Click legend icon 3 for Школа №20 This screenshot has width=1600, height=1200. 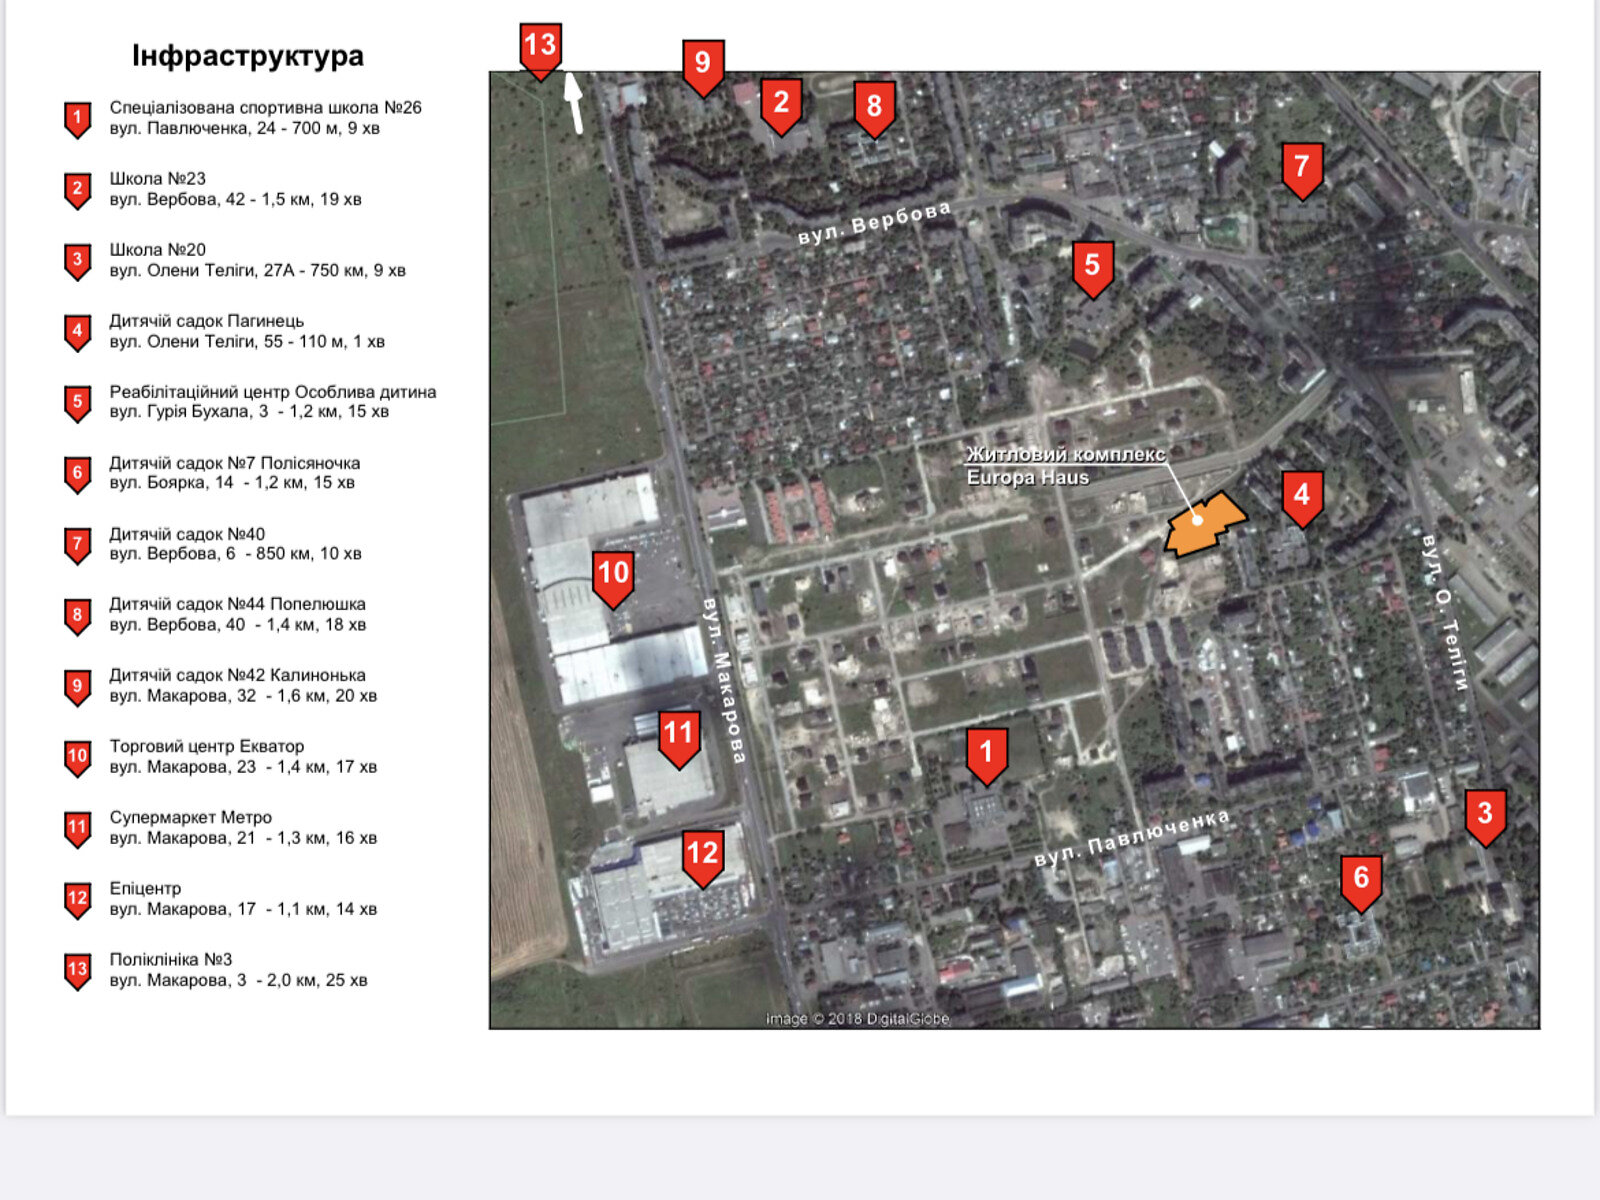pos(78,261)
